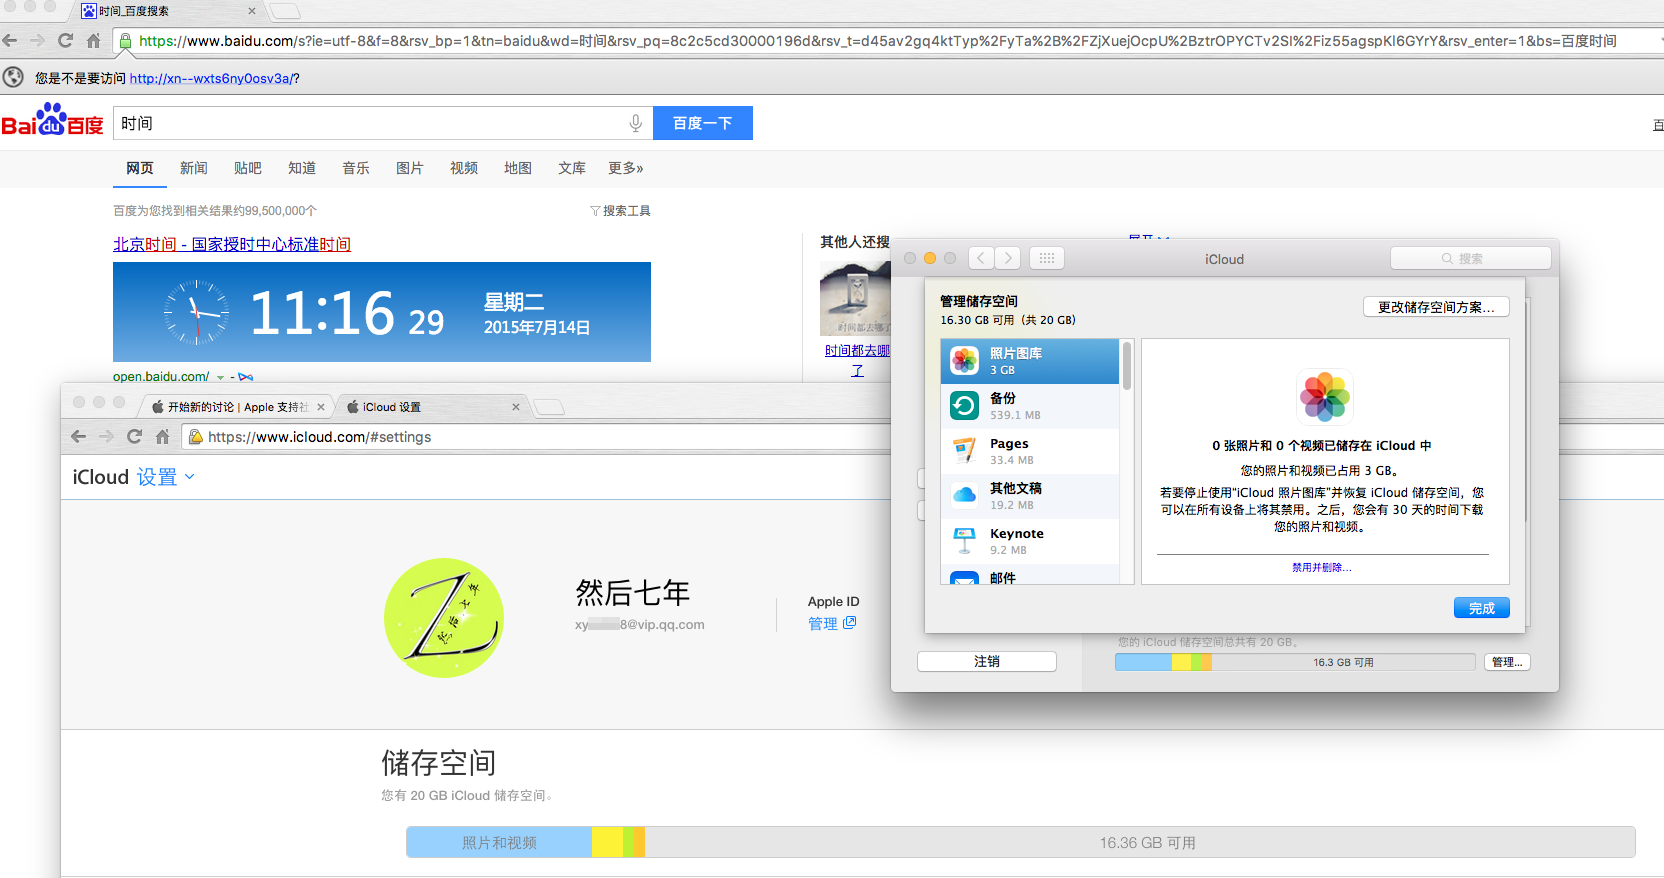
Task: Select the Photo Library item in storage list
Action: click(x=1030, y=361)
